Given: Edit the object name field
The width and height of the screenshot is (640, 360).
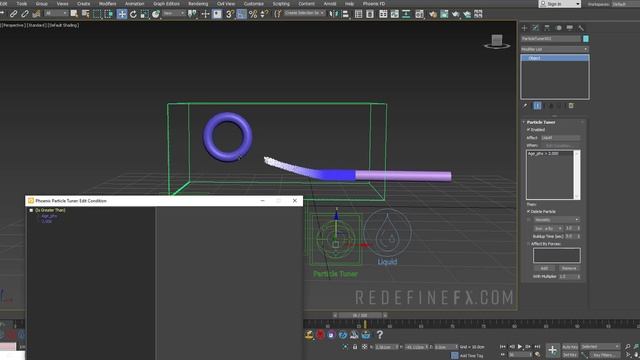Looking at the screenshot, I should [551, 38].
